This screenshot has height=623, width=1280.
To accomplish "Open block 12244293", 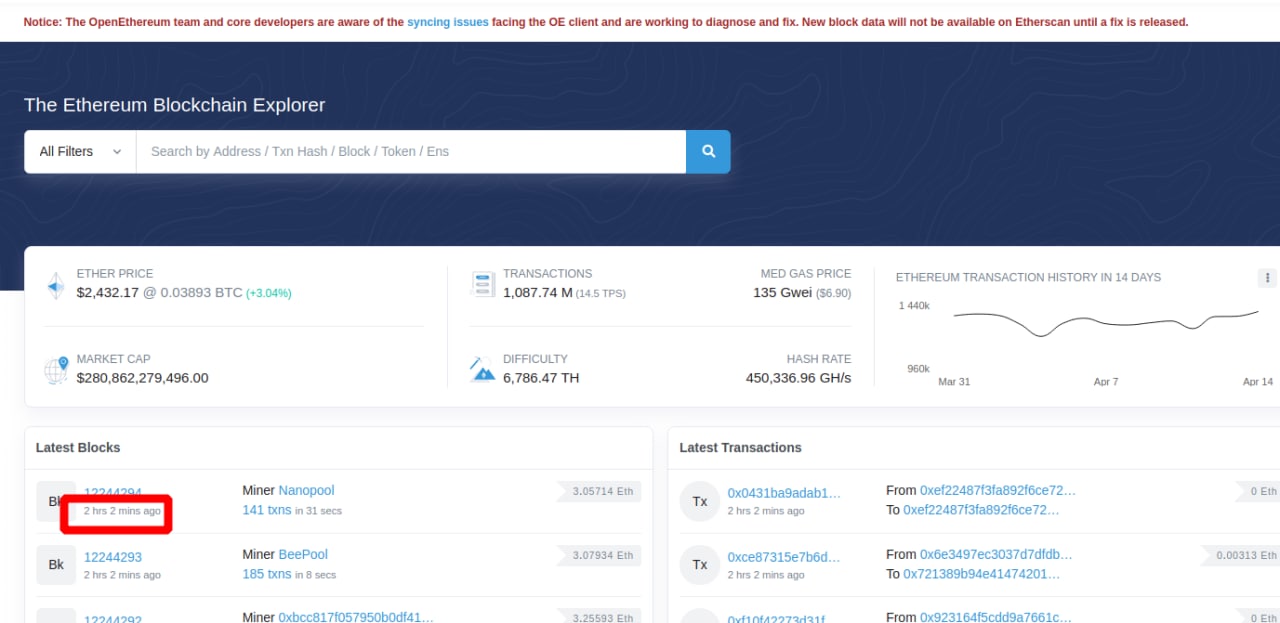I will [x=113, y=557].
